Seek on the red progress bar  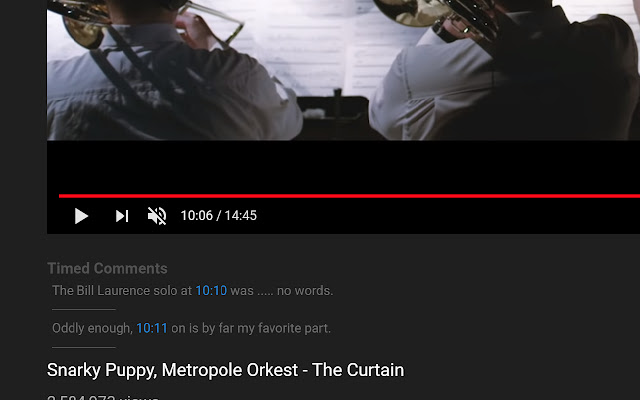(x=349, y=196)
